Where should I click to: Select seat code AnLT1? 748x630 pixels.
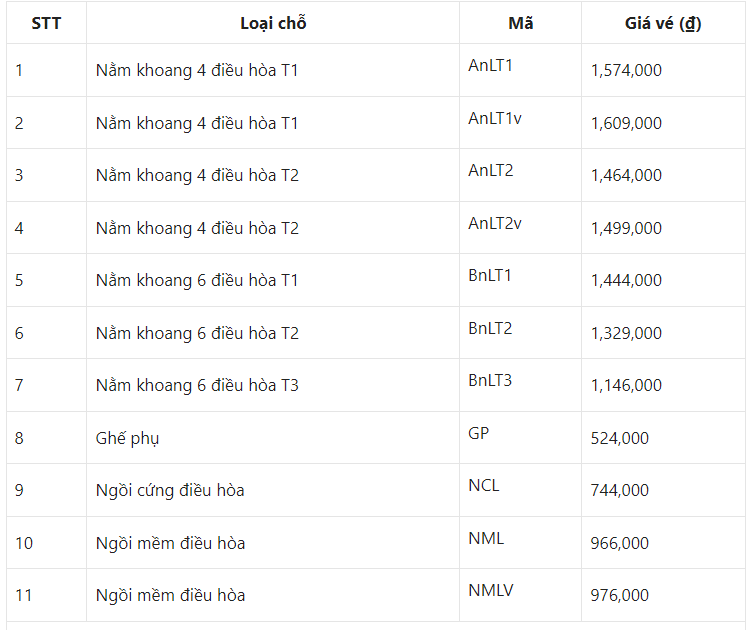[490, 65]
